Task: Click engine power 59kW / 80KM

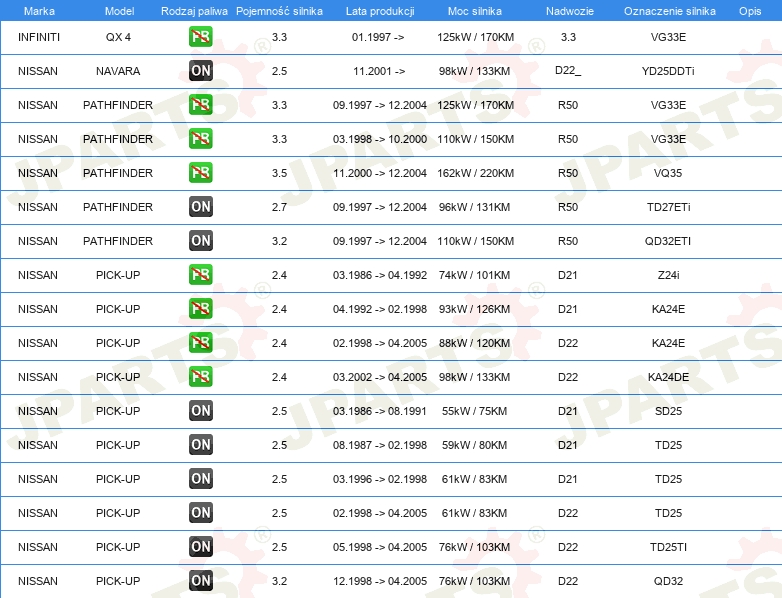Action: (474, 445)
